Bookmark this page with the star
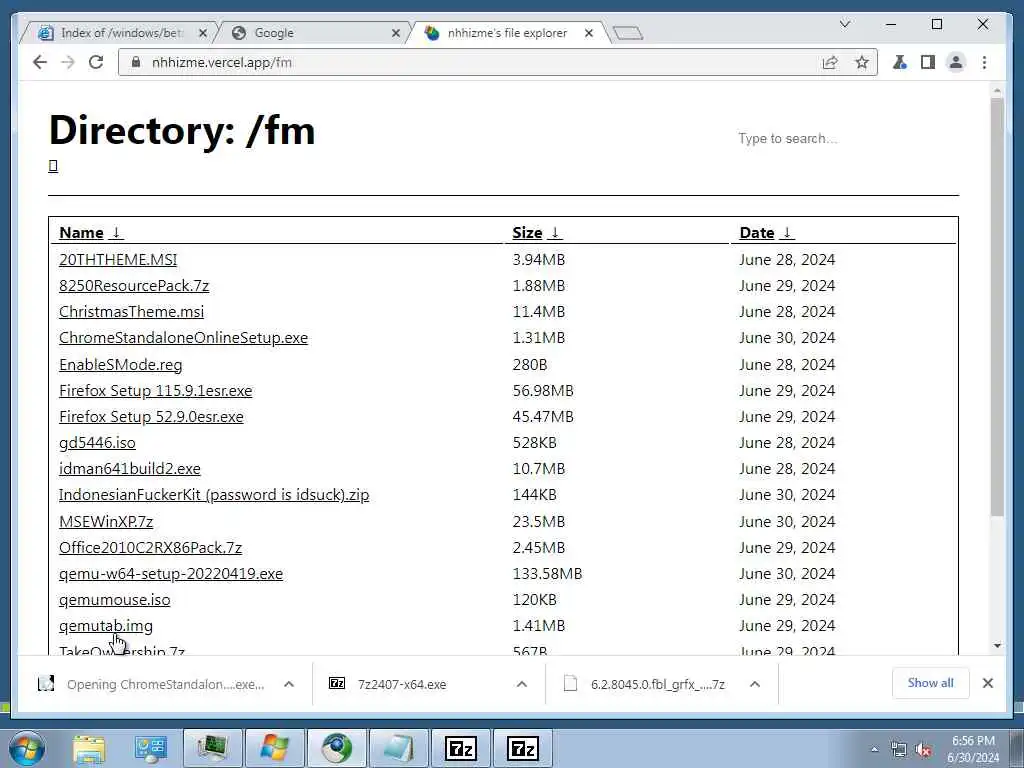Image resolution: width=1024 pixels, height=768 pixels. tap(862, 62)
